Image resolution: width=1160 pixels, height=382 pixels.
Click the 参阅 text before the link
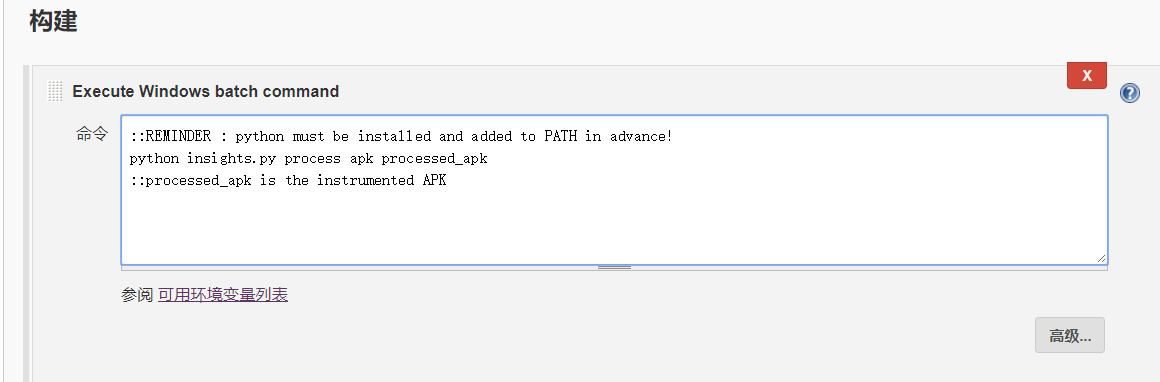pos(137,295)
